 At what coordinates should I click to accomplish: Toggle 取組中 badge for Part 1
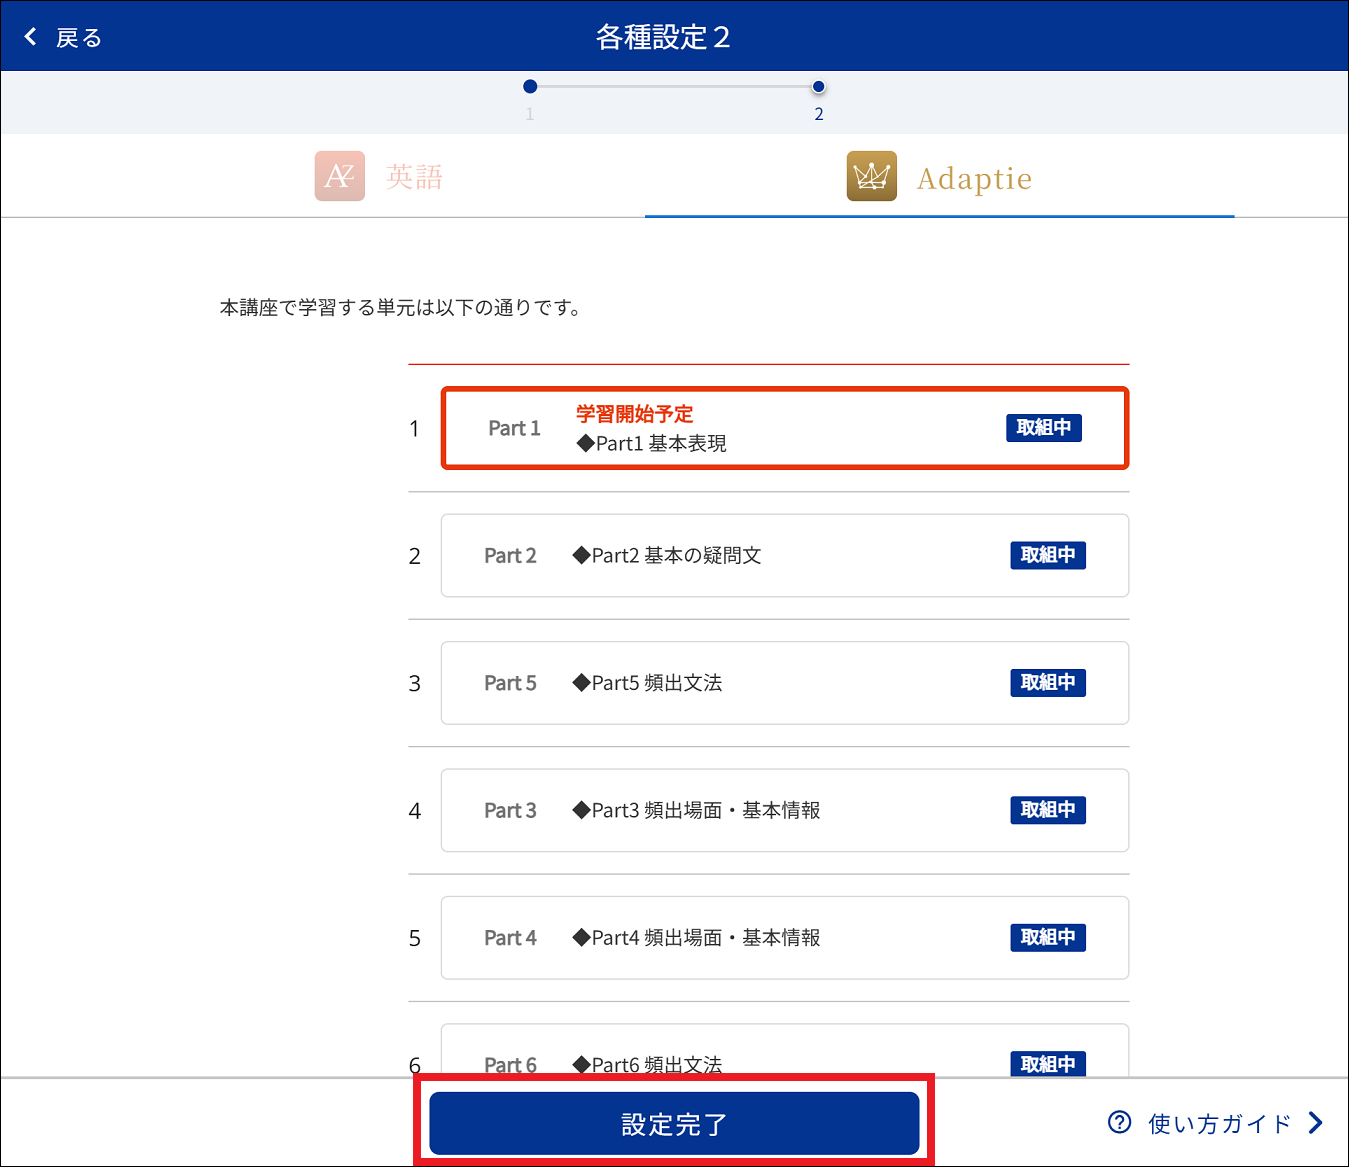(x=1043, y=428)
